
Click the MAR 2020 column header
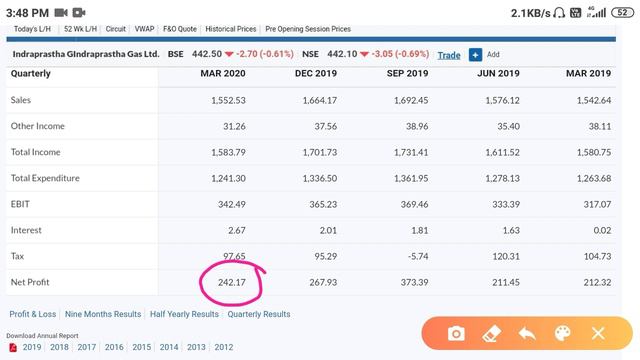pyautogui.click(x=223, y=73)
